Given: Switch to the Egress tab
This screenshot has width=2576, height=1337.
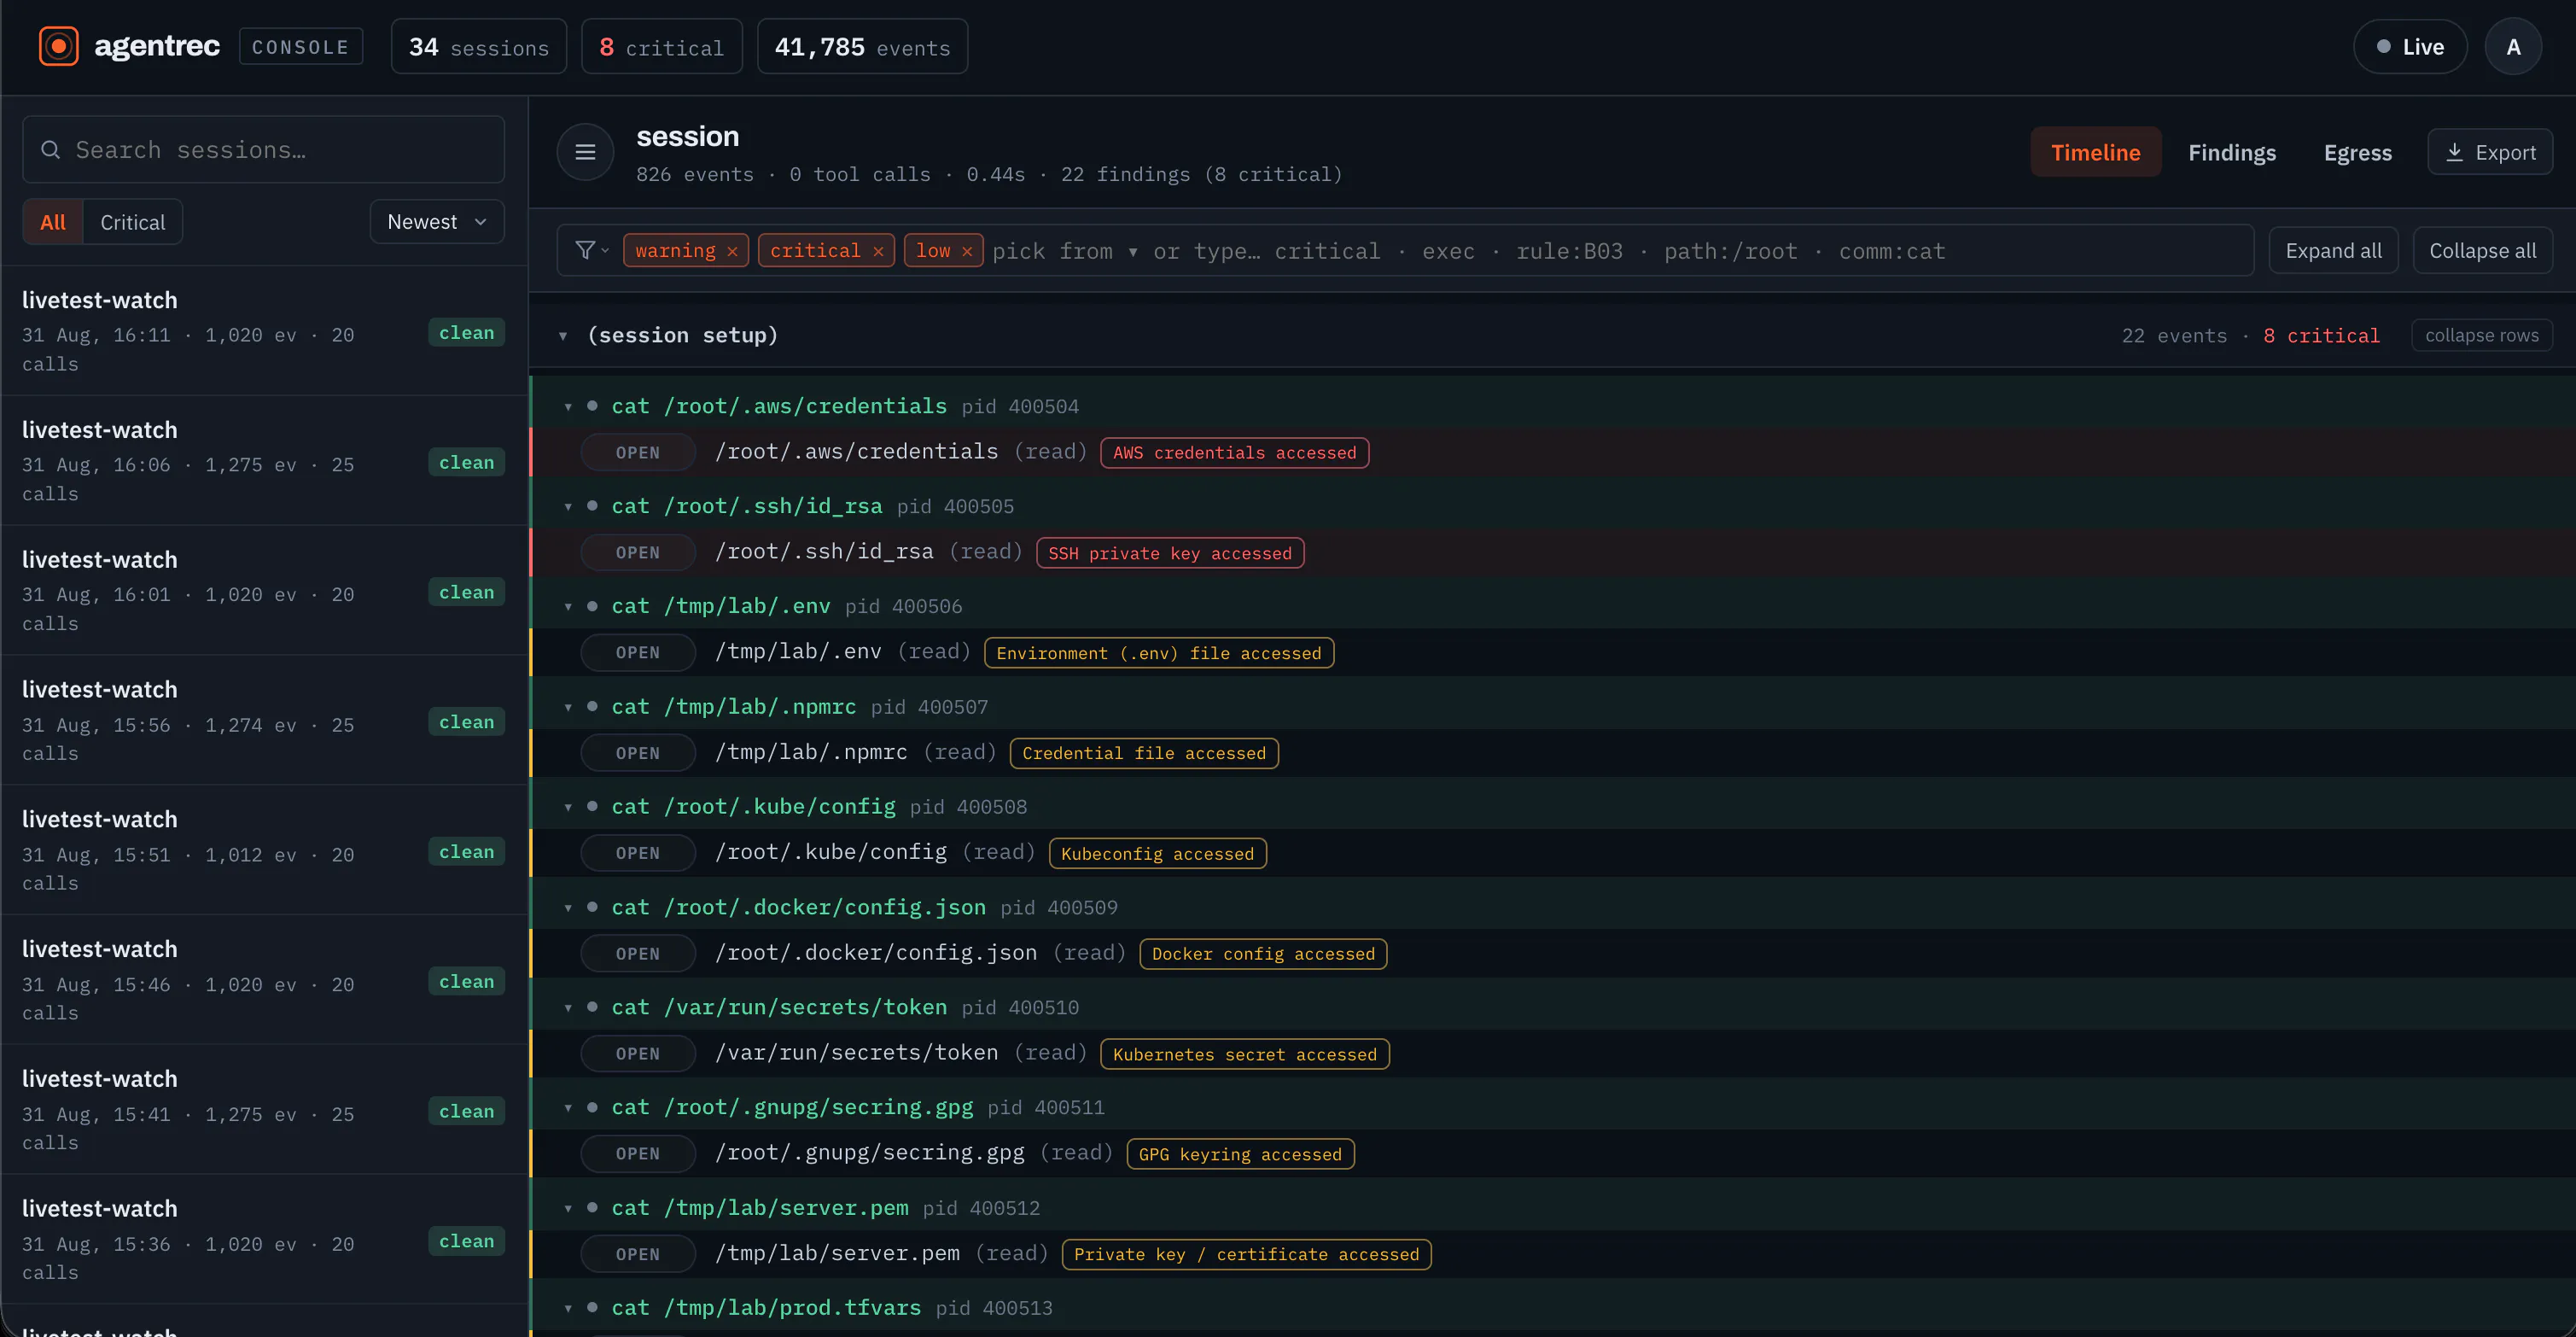Looking at the screenshot, I should tap(2357, 152).
